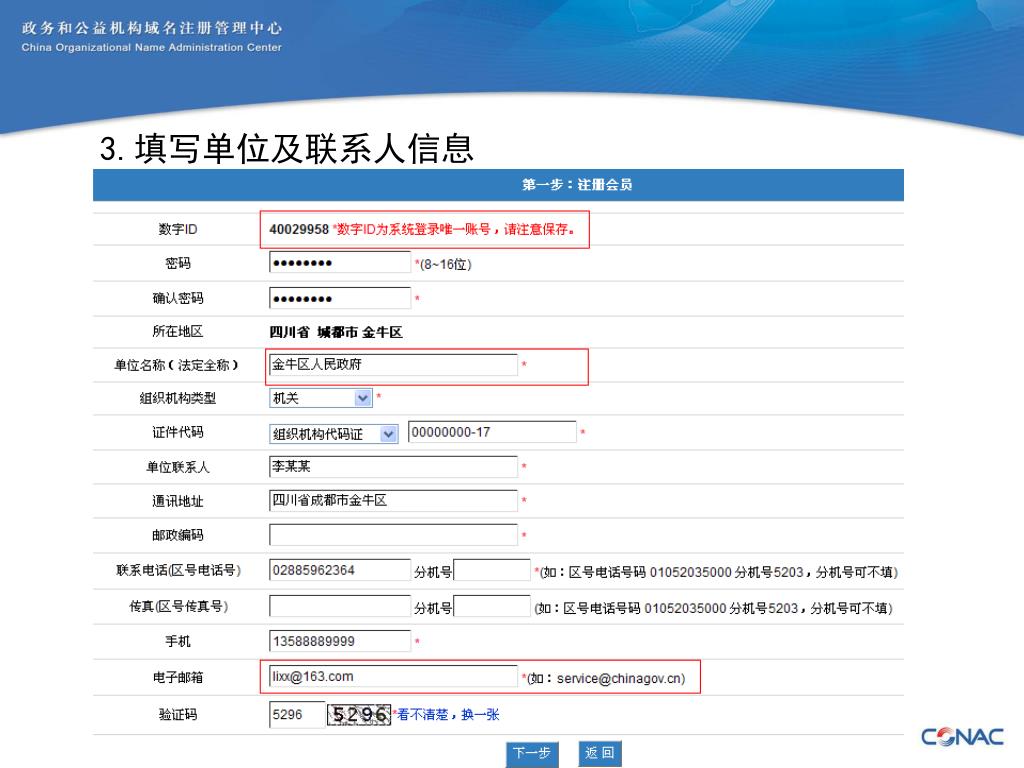Screen dimensions: 1024x768
Task: Click the telephone extension number field
Action: [x=492, y=571]
